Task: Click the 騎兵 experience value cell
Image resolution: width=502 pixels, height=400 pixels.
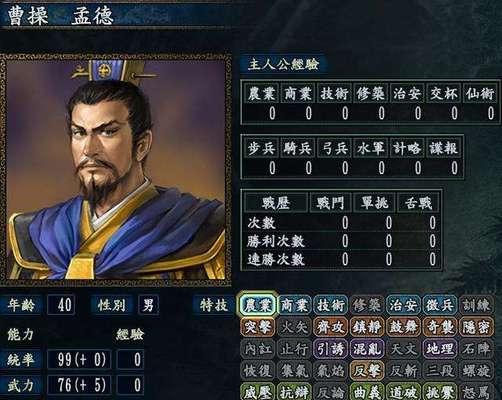Action: pyautogui.click(x=298, y=168)
